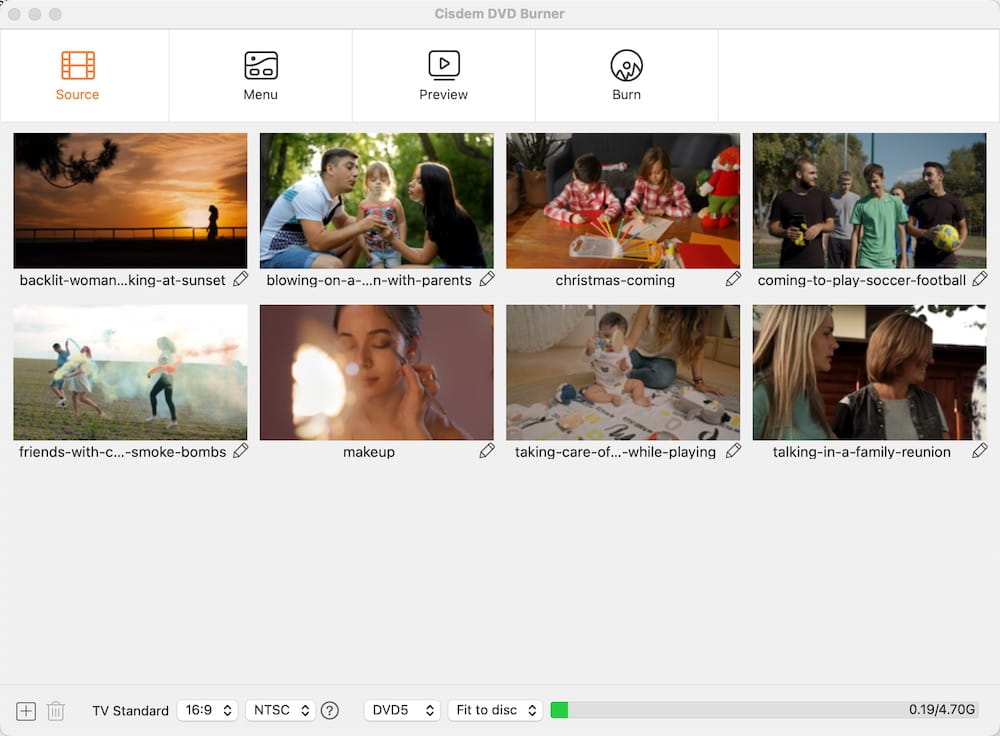Click the add video plus icon
This screenshot has width=1000, height=736.
[25, 710]
